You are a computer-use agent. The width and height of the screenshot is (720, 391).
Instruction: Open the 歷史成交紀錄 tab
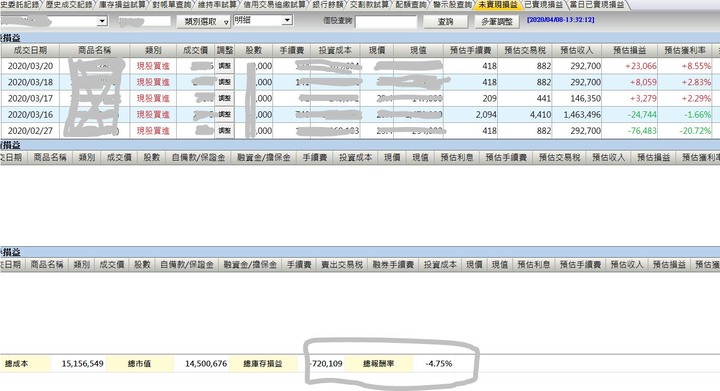point(69,5)
